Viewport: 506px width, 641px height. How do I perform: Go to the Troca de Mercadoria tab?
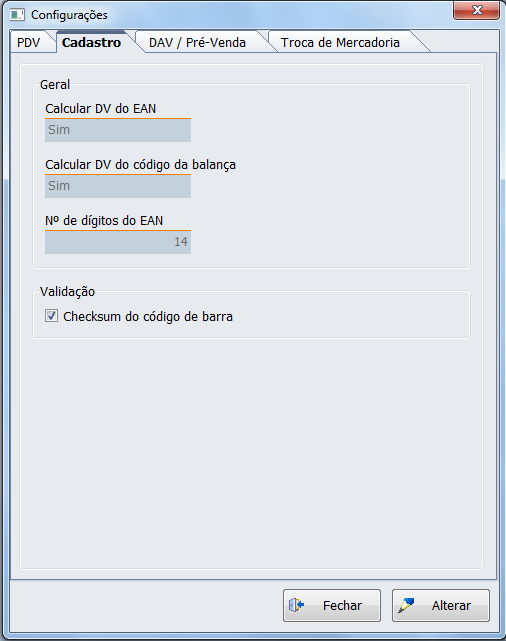coord(340,43)
